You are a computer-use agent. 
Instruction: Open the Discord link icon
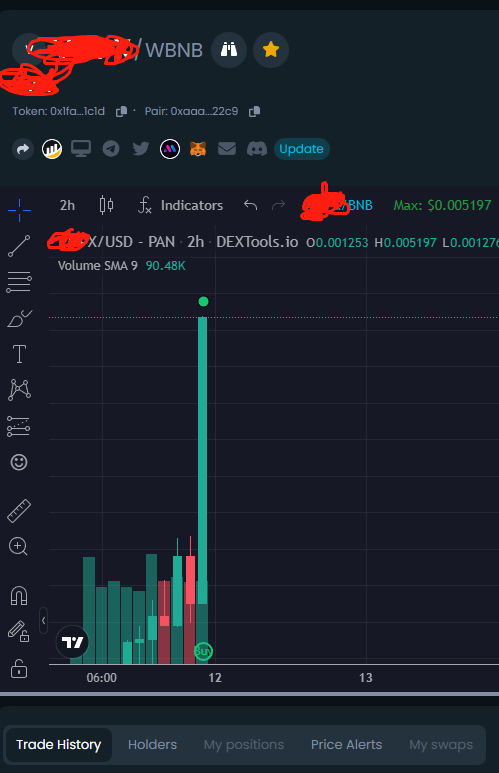click(257, 148)
